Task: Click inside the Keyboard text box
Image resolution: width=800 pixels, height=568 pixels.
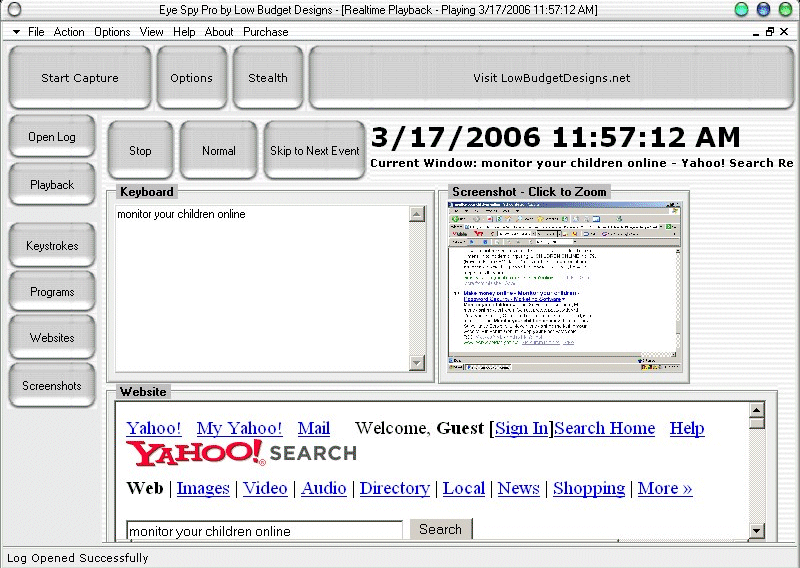Action: (262, 288)
